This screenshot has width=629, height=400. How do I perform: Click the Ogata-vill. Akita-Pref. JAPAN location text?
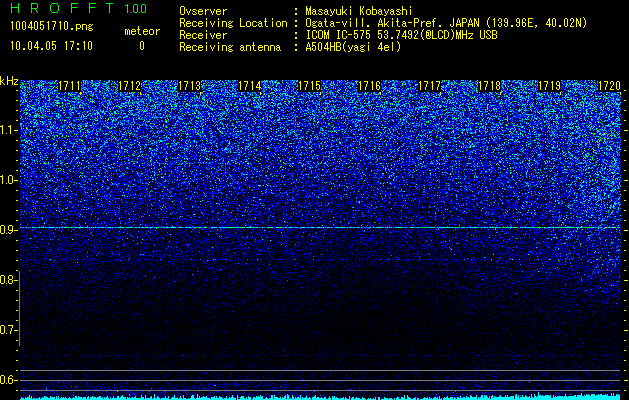point(446,23)
